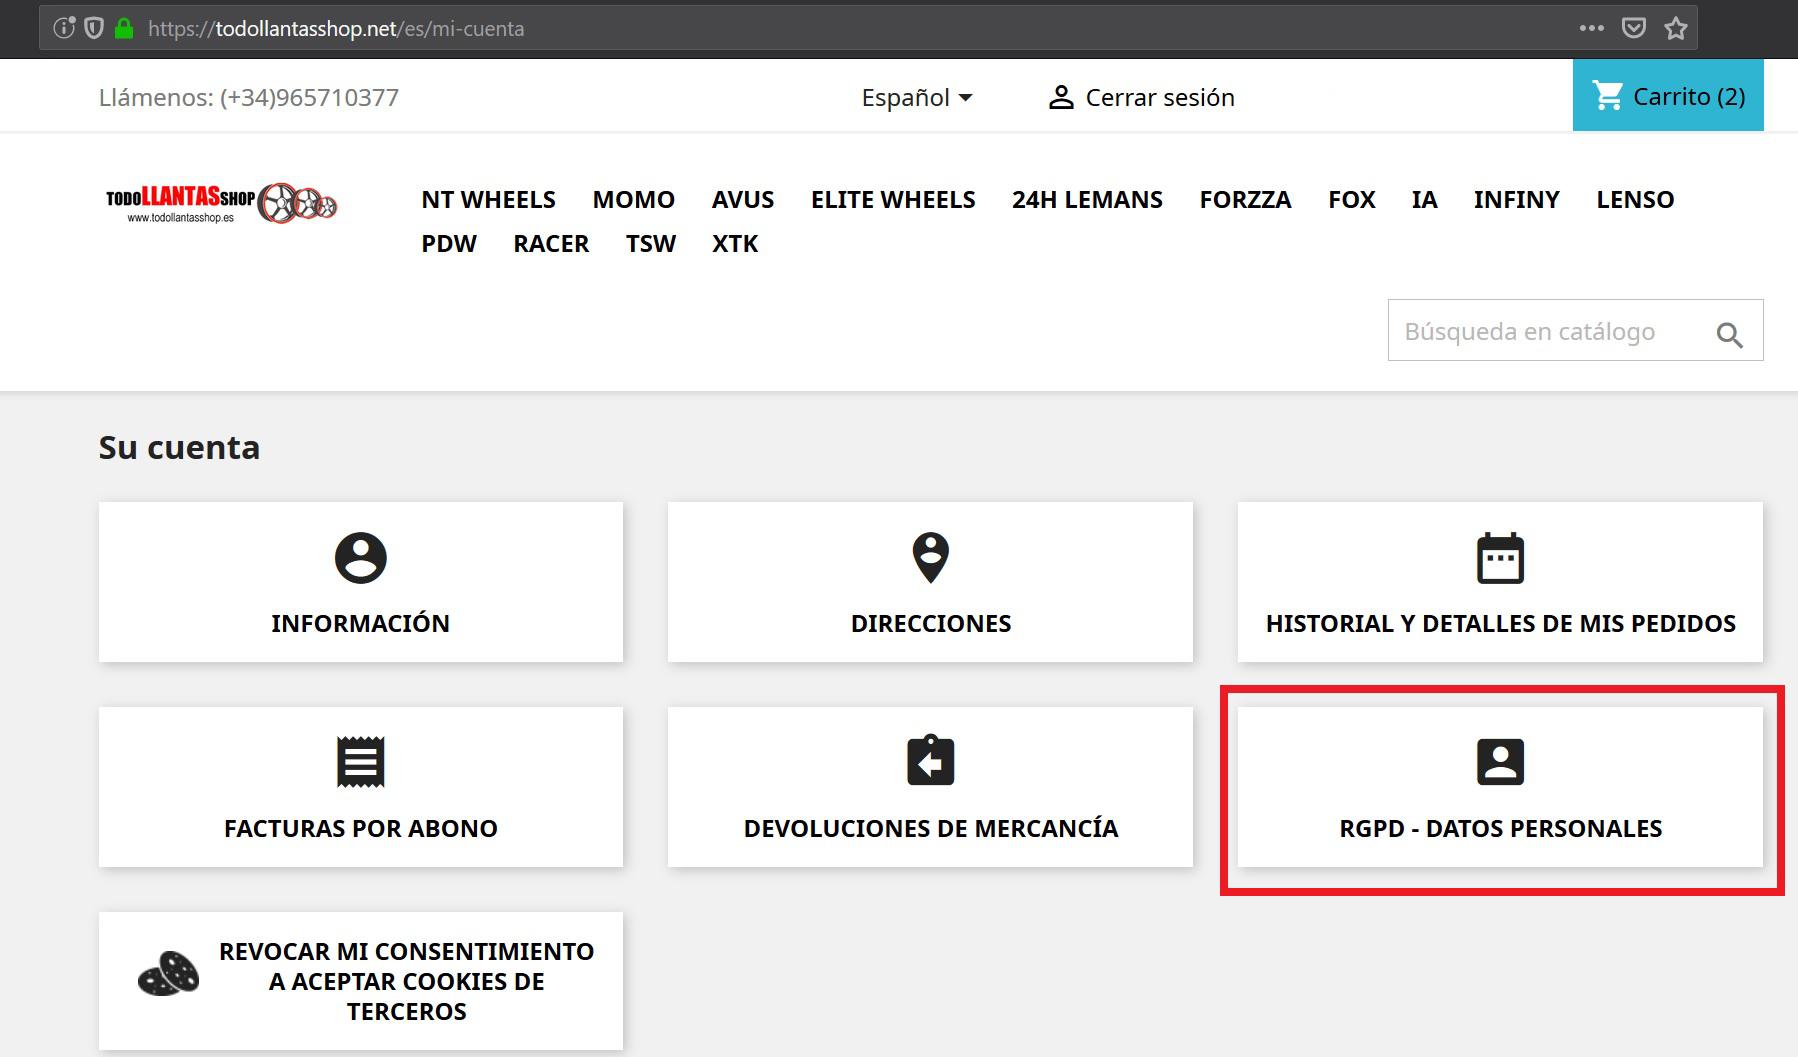Show site information in address bar
1798x1057 pixels.
(64, 28)
